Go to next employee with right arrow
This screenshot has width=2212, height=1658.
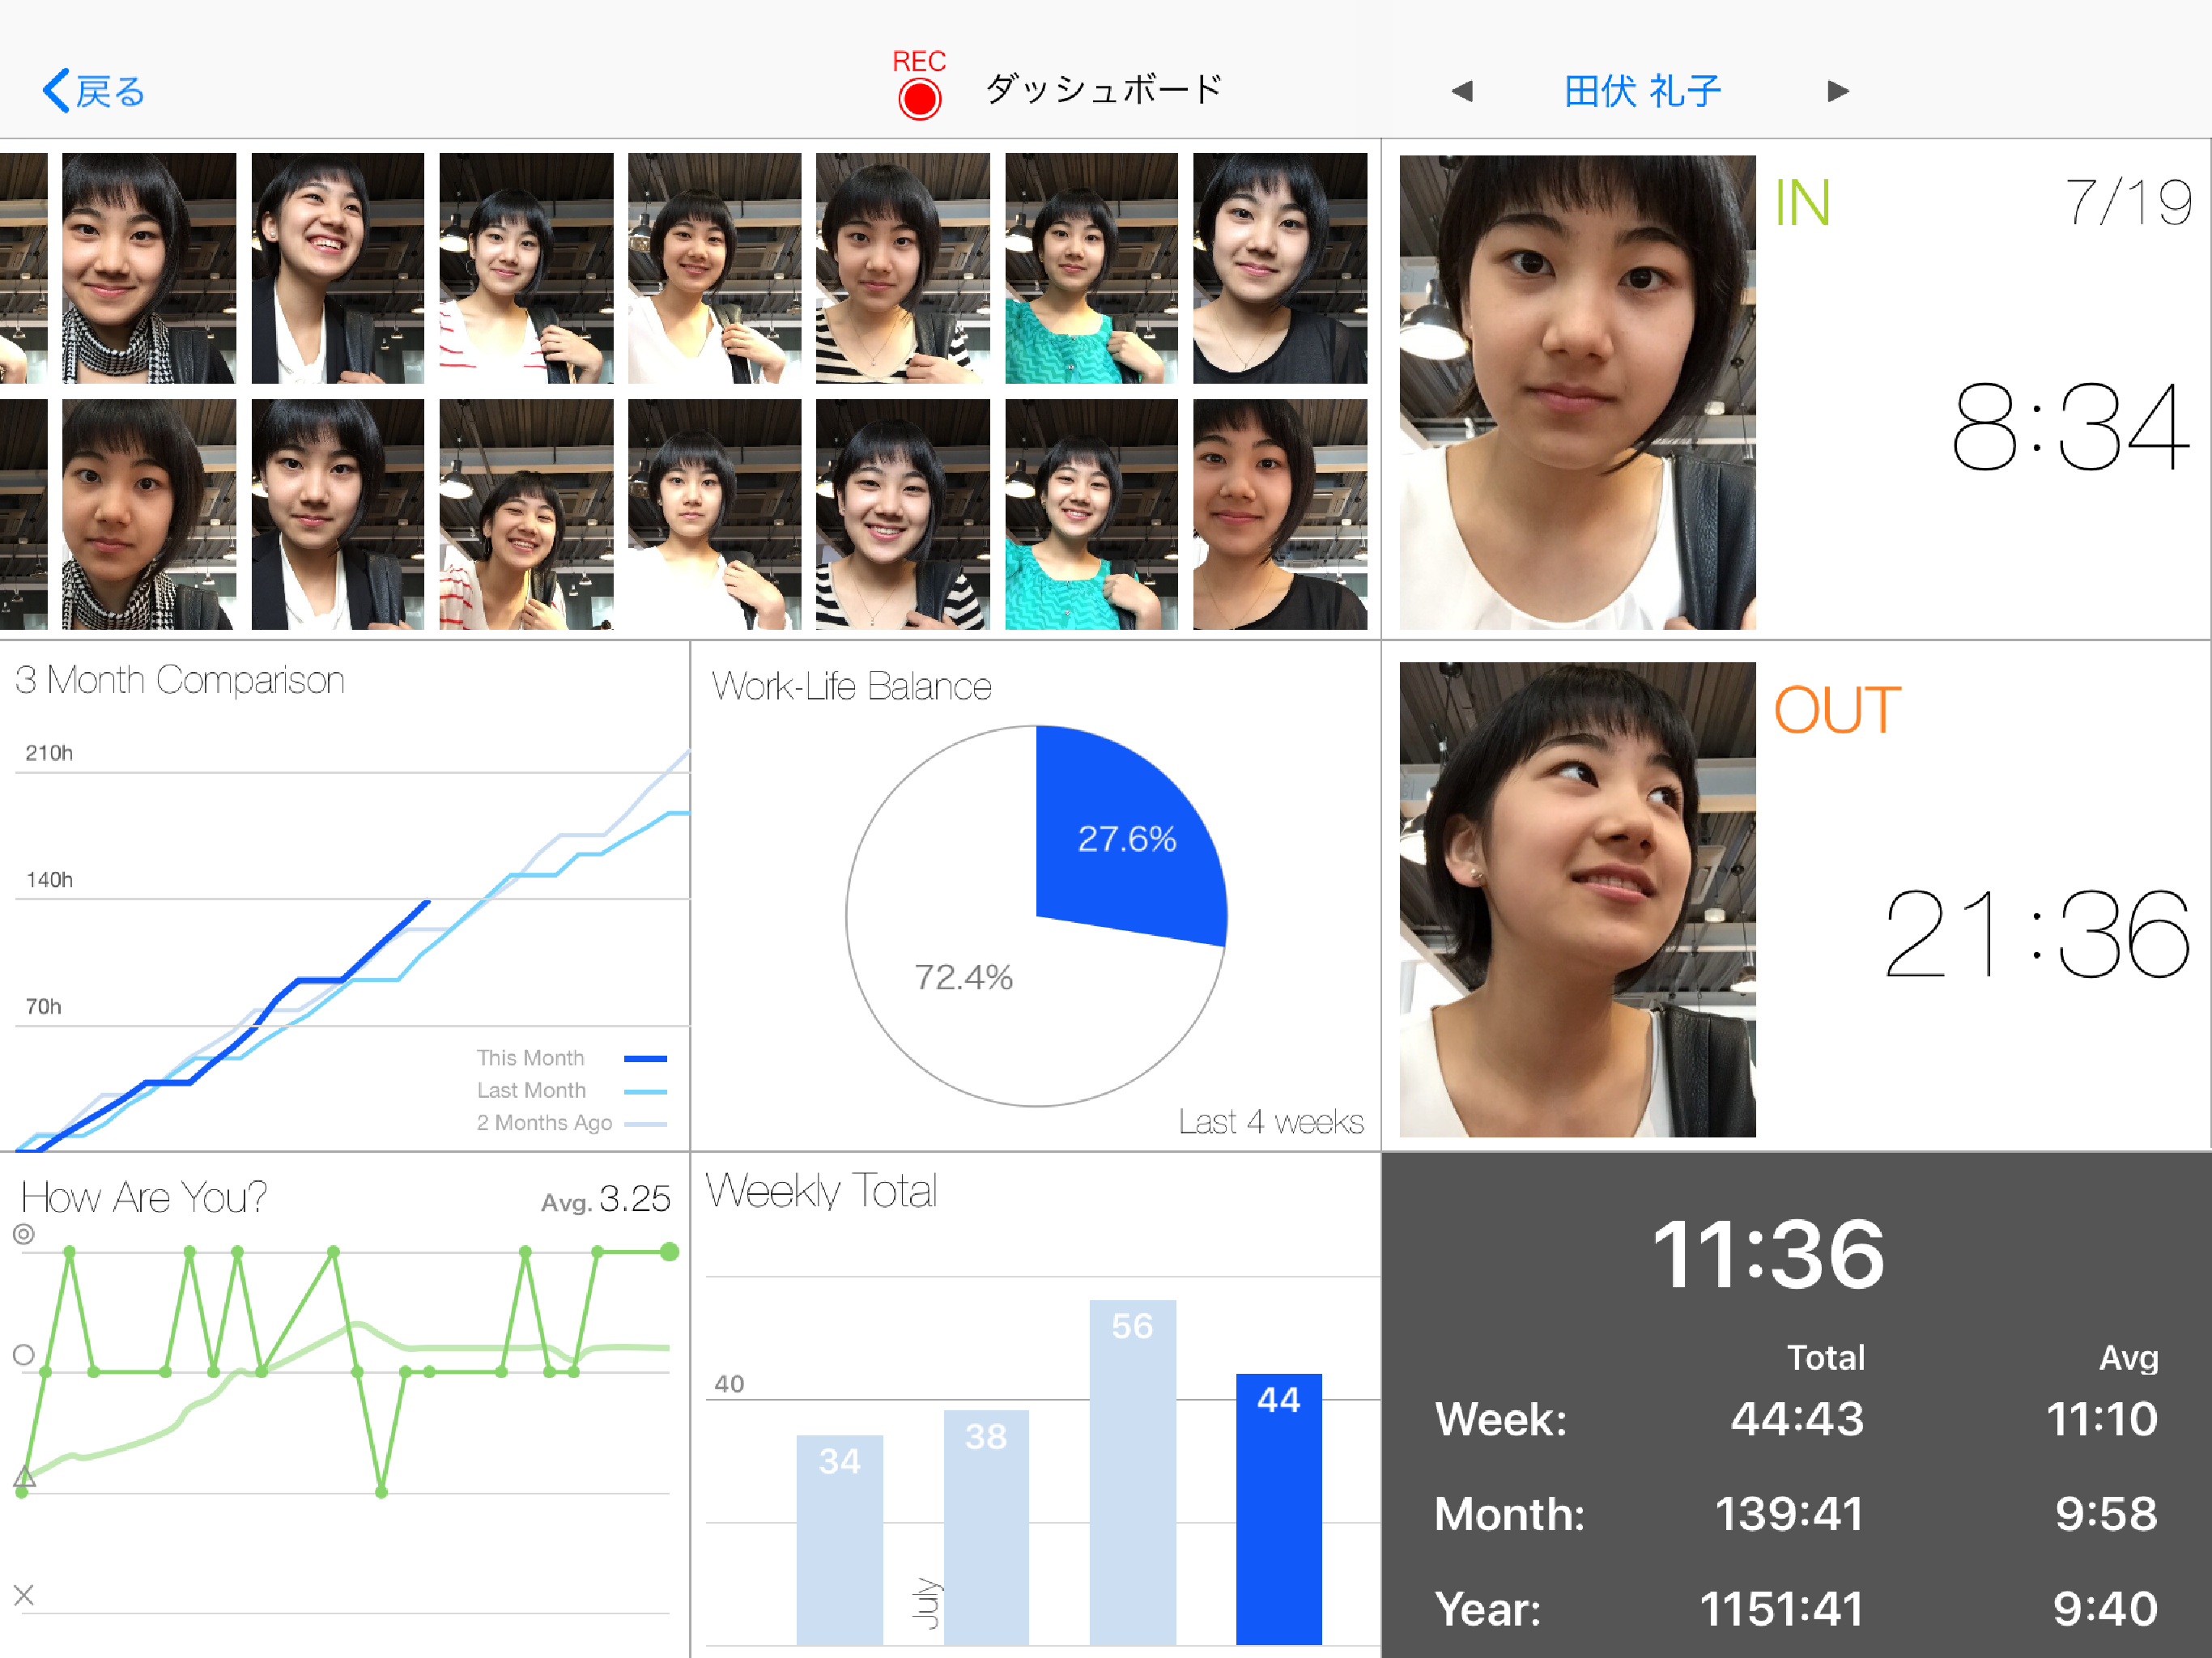click(x=1838, y=91)
